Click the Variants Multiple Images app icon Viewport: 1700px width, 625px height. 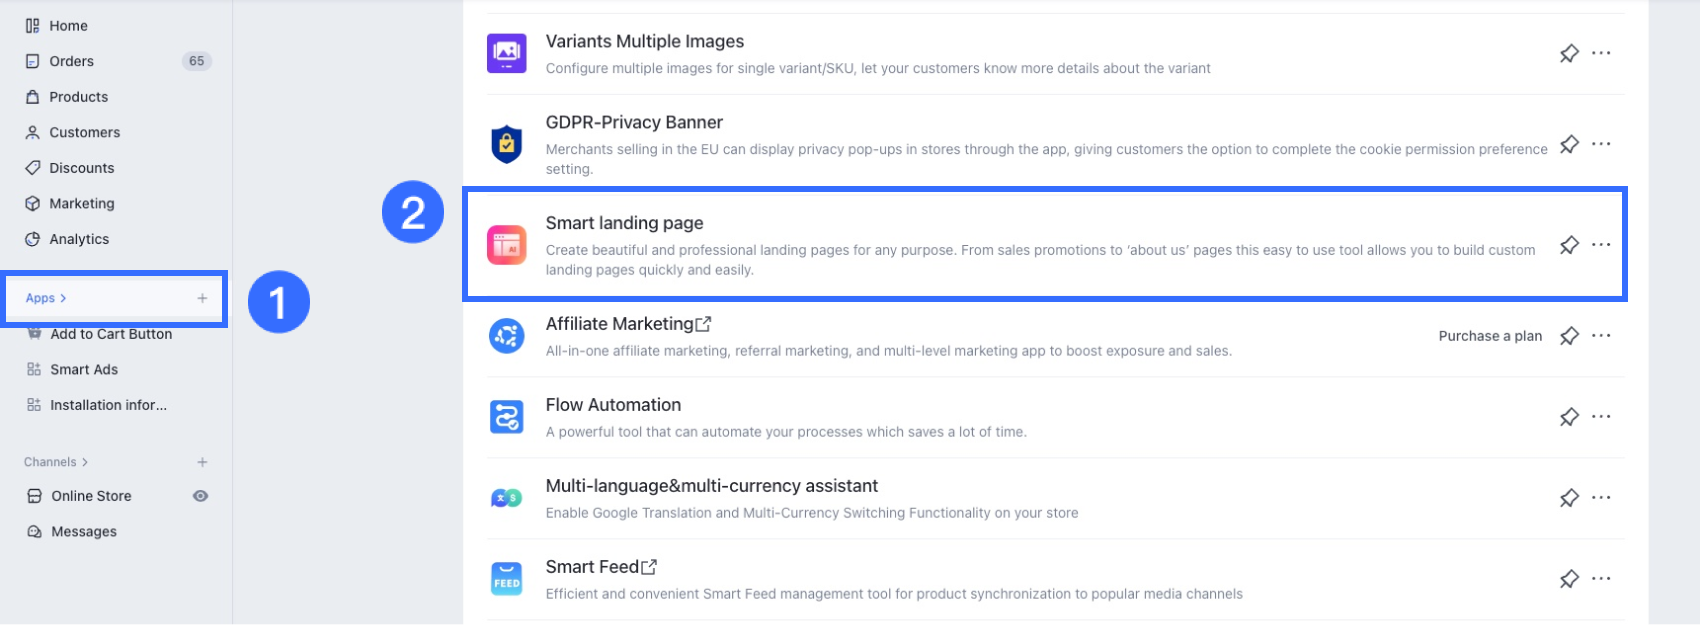click(506, 53)
